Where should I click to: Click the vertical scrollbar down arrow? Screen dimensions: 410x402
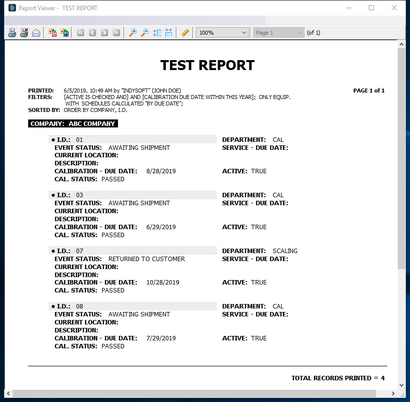[402, 385]
